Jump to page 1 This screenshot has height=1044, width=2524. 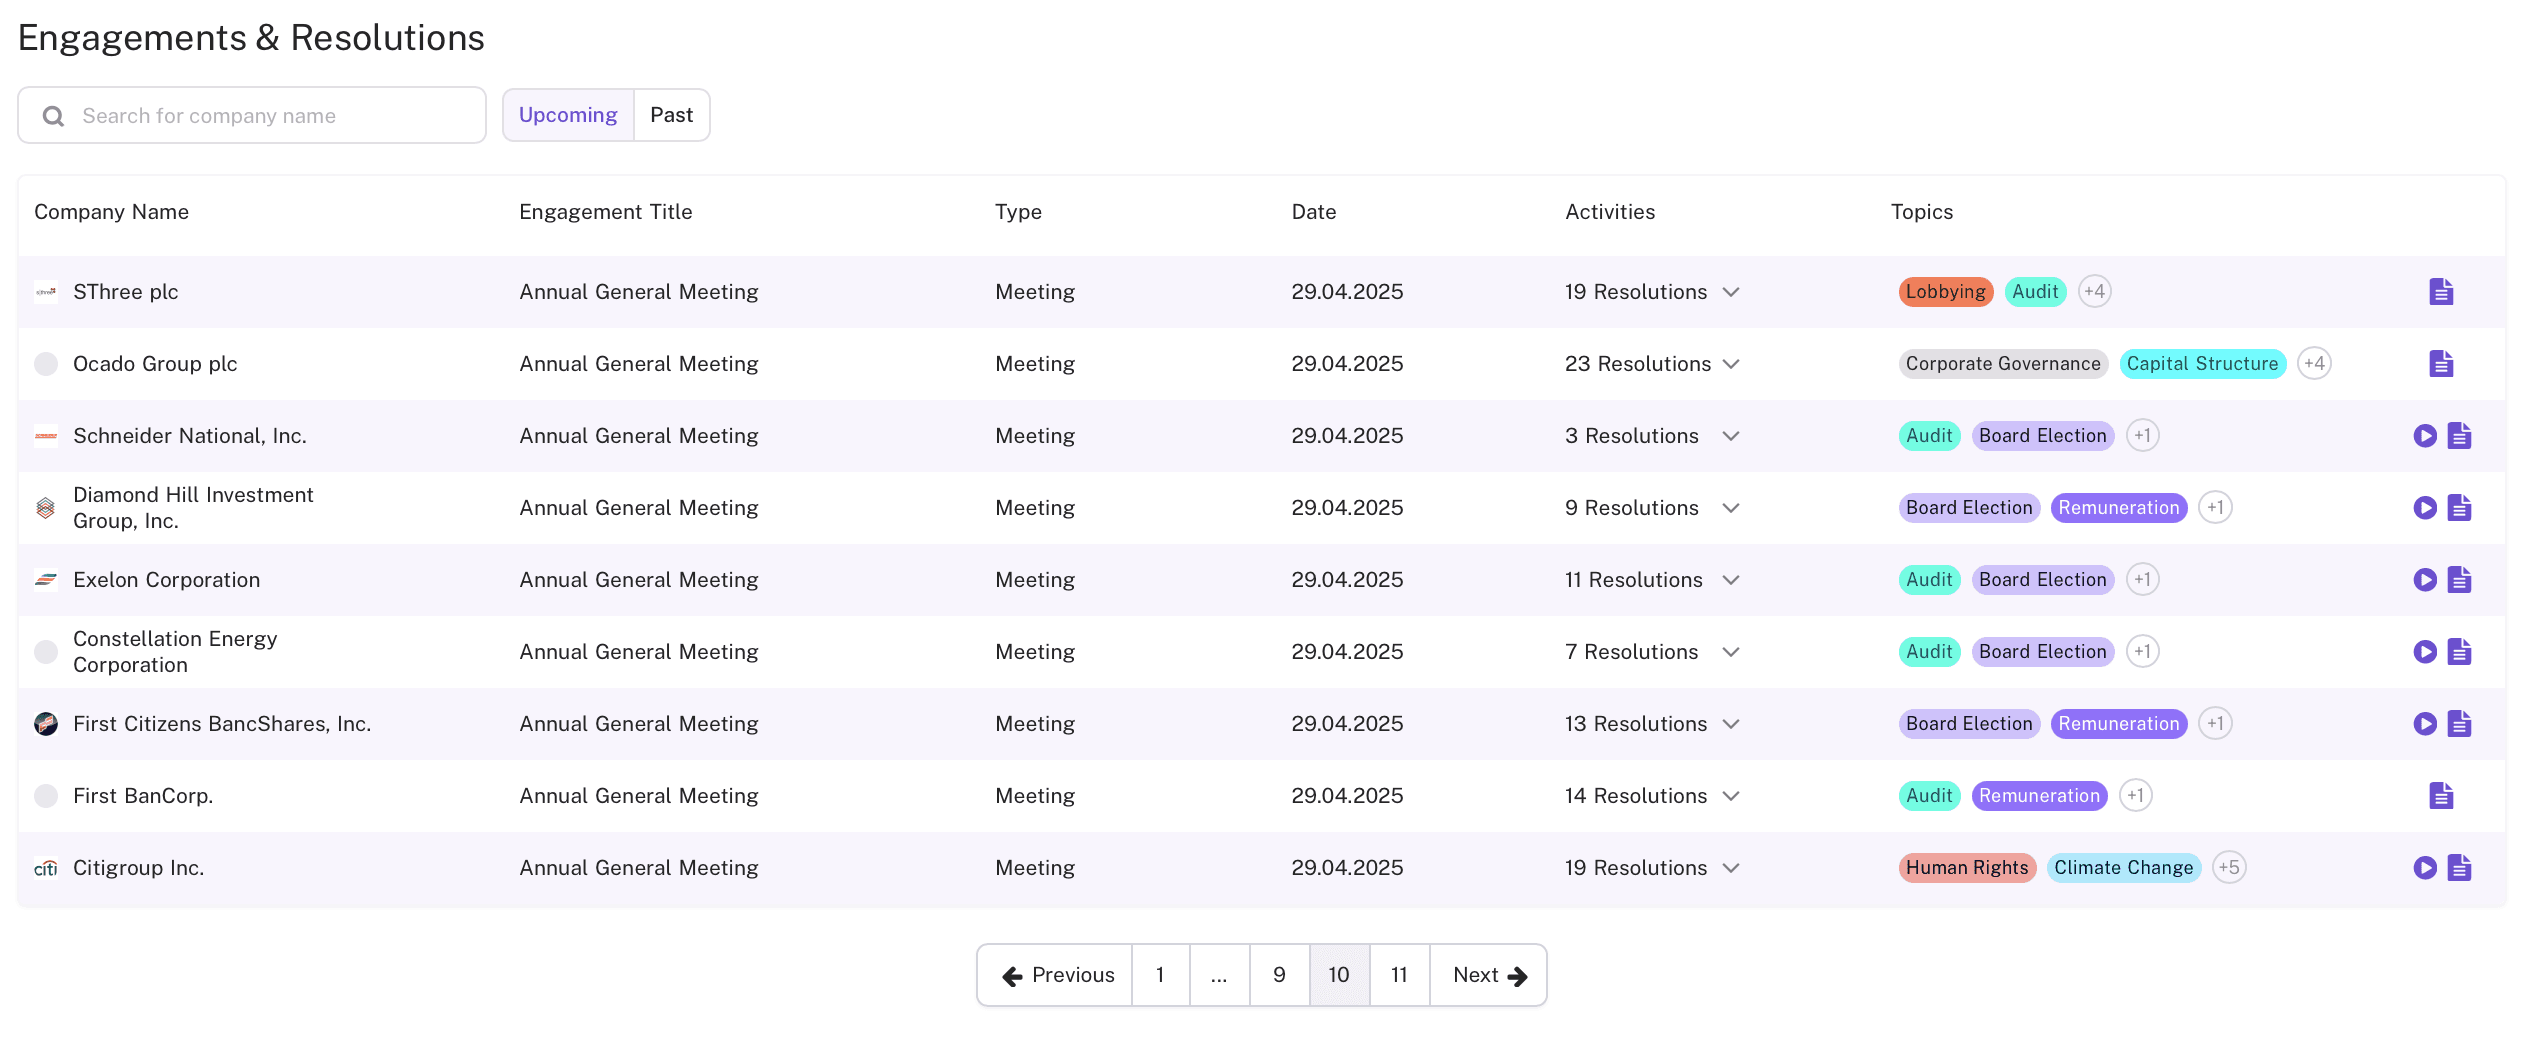(x=1160, y=975)
